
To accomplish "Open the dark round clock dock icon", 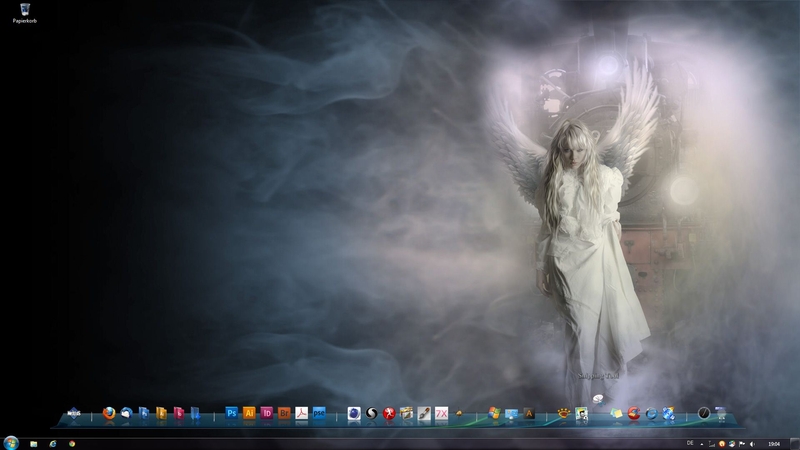I will [704, 413].
